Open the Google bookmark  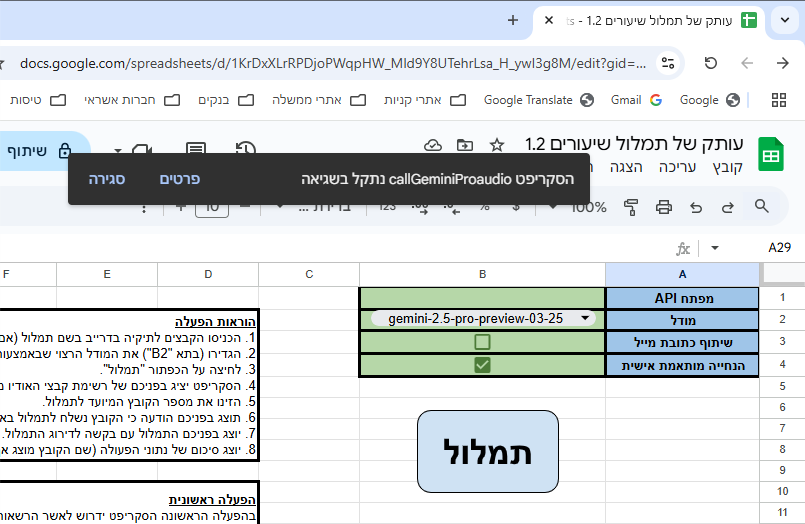tap(710, 100)
